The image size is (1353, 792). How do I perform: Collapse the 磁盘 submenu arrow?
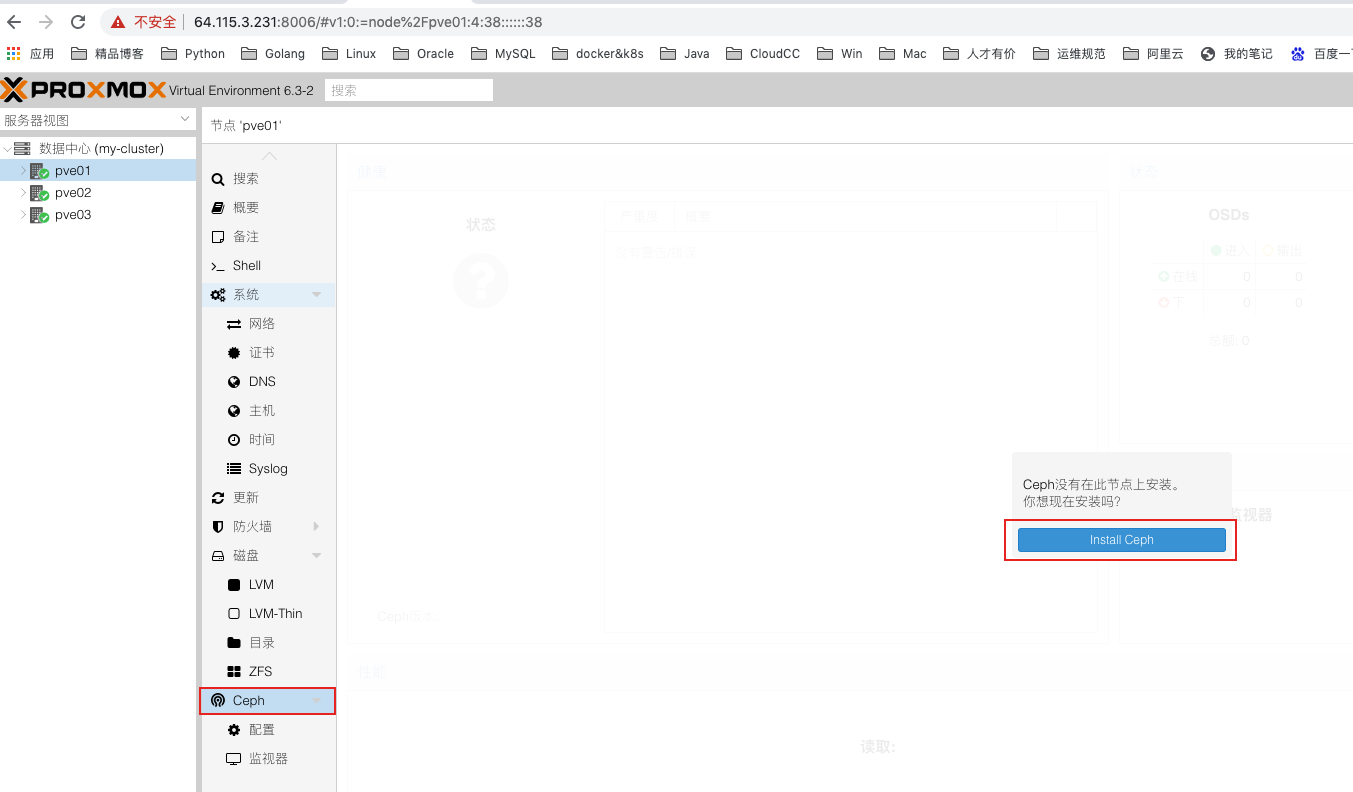[x=317, y=556]
